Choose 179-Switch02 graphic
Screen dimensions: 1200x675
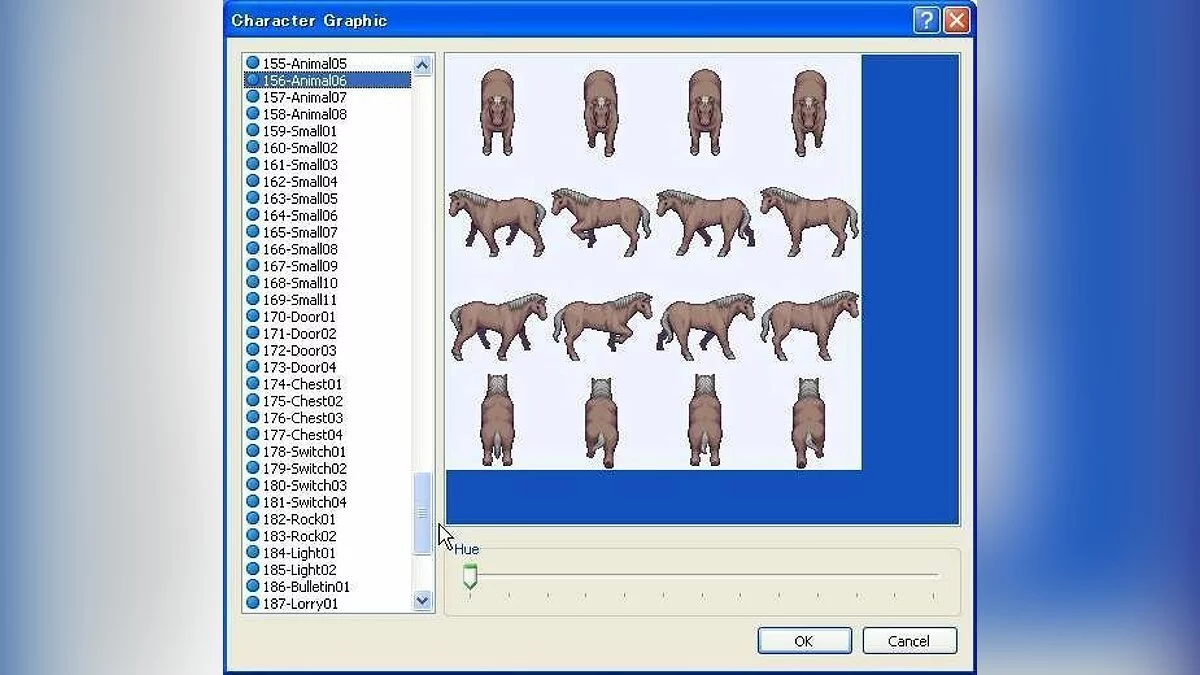click(x=328, y=469)
